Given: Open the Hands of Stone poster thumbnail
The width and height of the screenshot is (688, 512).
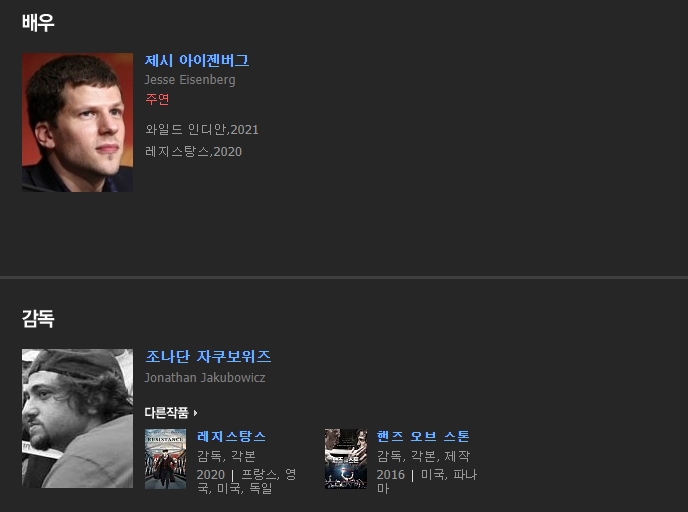Looking at the screenshot, I should click(346, 459).
